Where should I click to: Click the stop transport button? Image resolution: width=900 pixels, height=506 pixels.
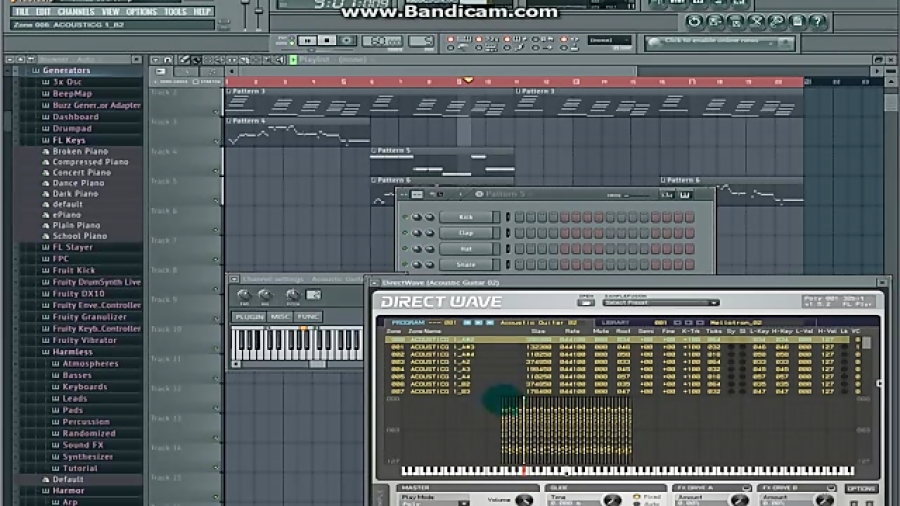point(327,41)
